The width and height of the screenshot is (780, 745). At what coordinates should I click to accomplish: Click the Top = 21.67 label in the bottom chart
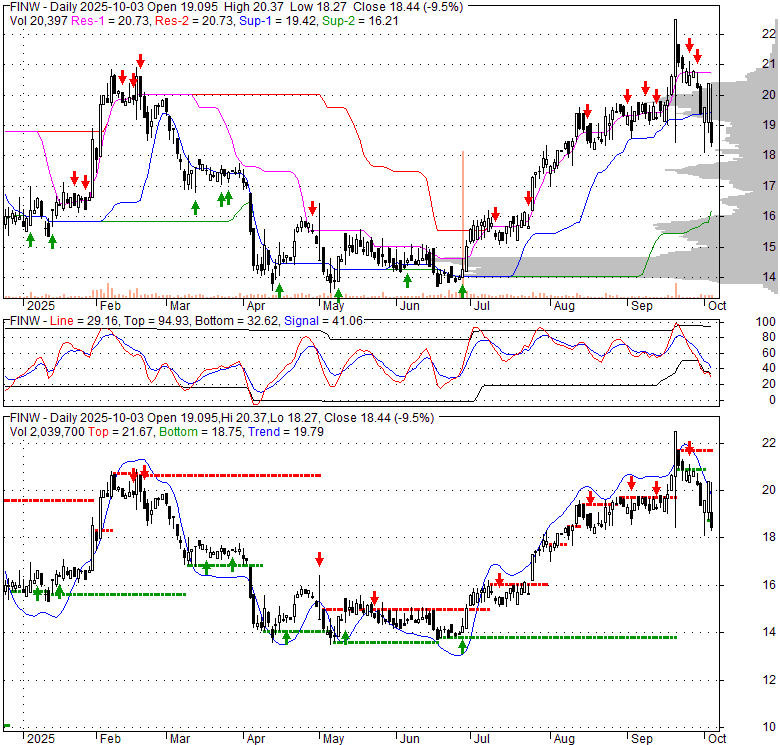point(121,432)
